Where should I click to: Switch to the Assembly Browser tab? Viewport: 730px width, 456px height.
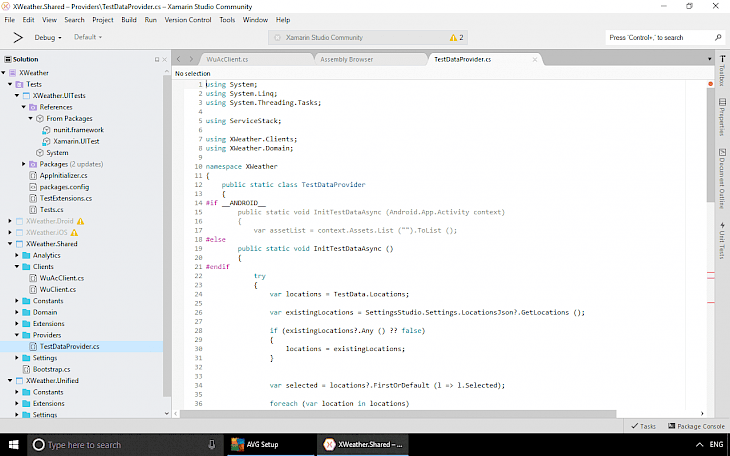(x=370, y=59)
